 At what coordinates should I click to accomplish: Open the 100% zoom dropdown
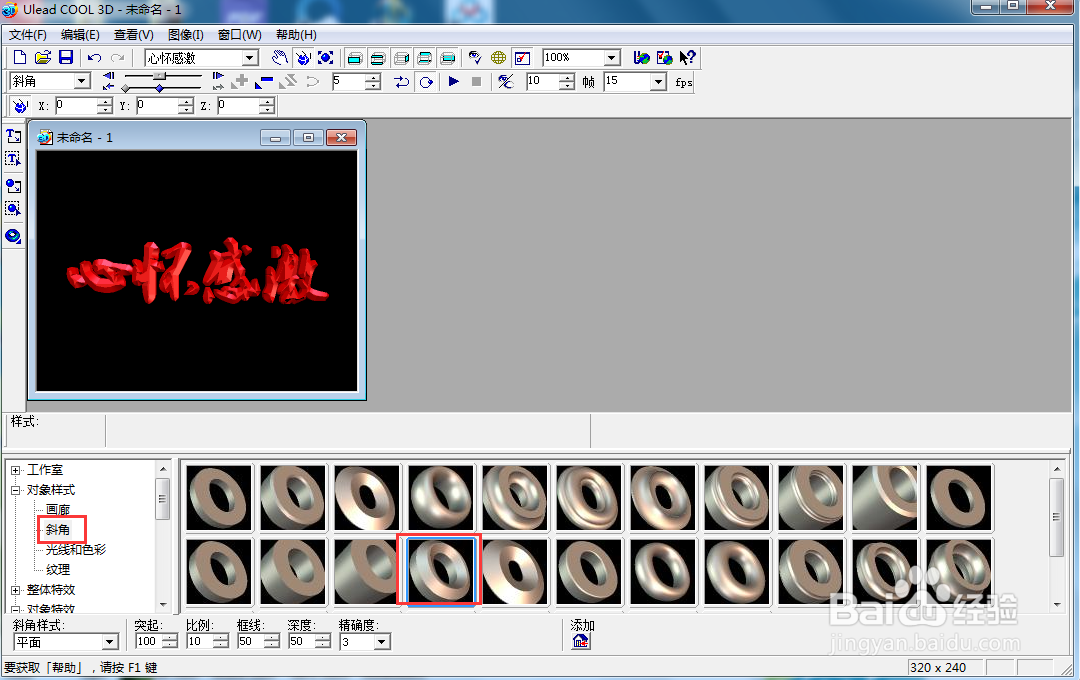[x=611, y=58]
